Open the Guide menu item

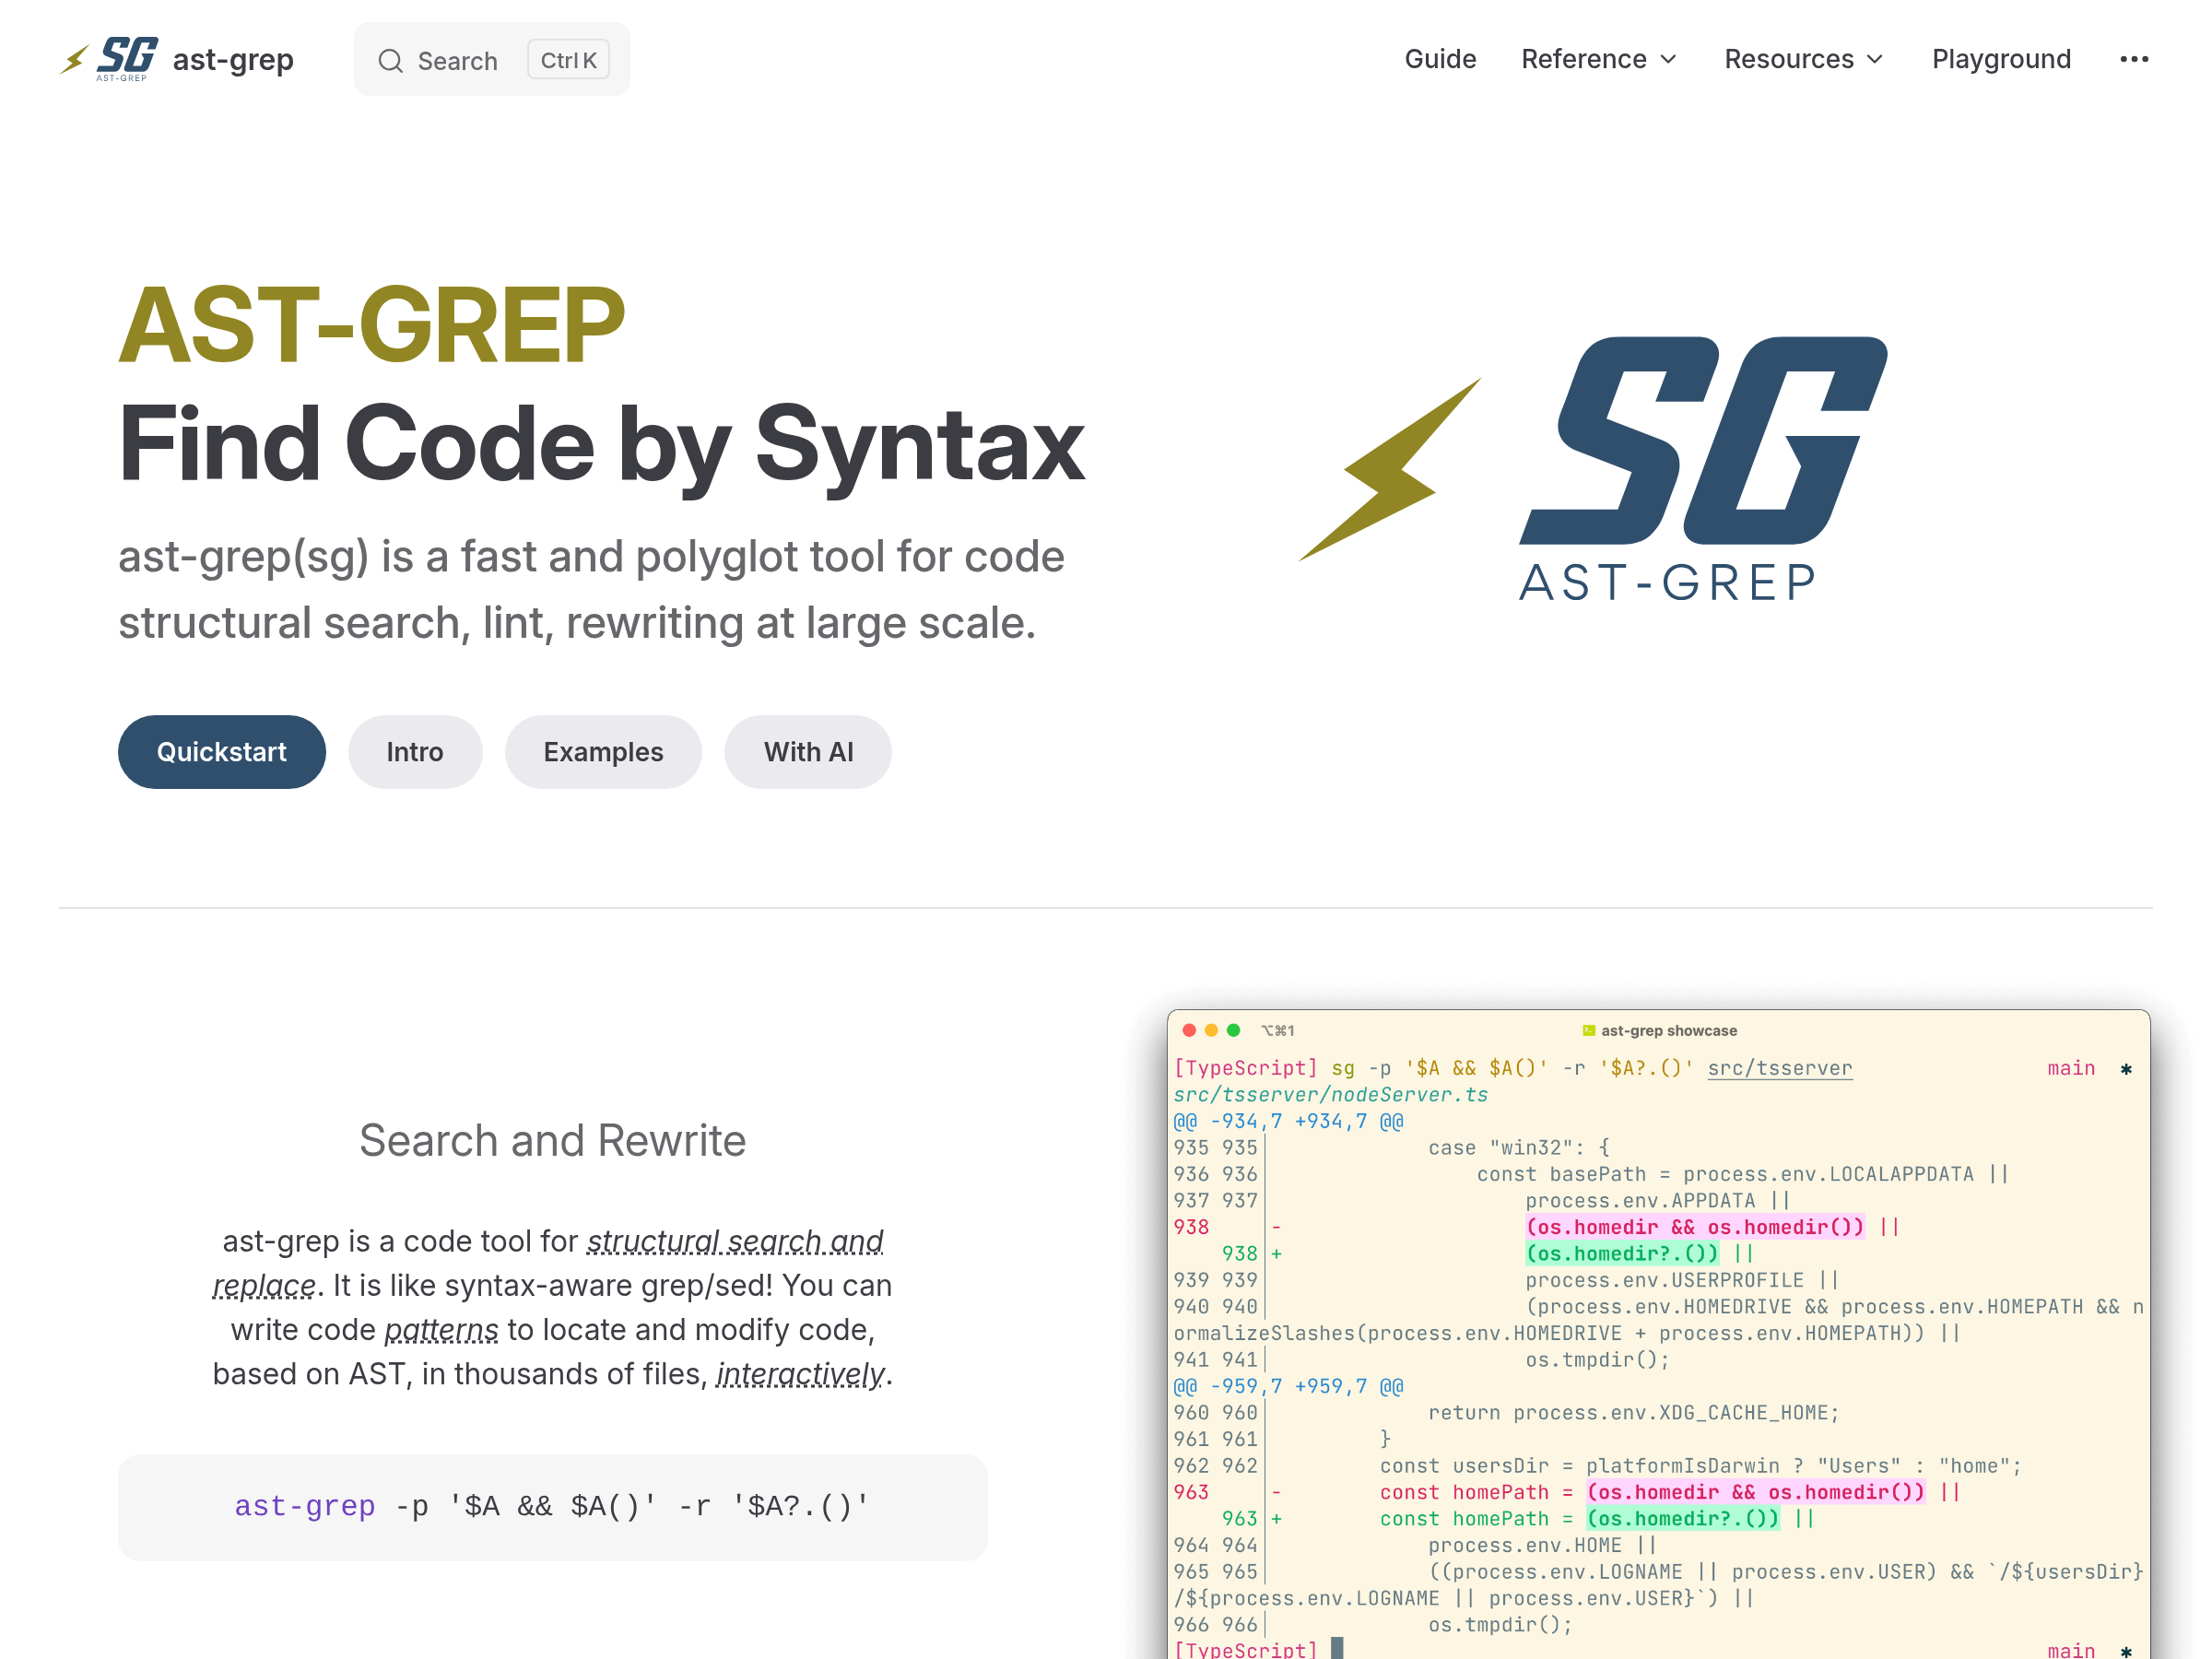pyautogui.click(x=1440, y=59)
